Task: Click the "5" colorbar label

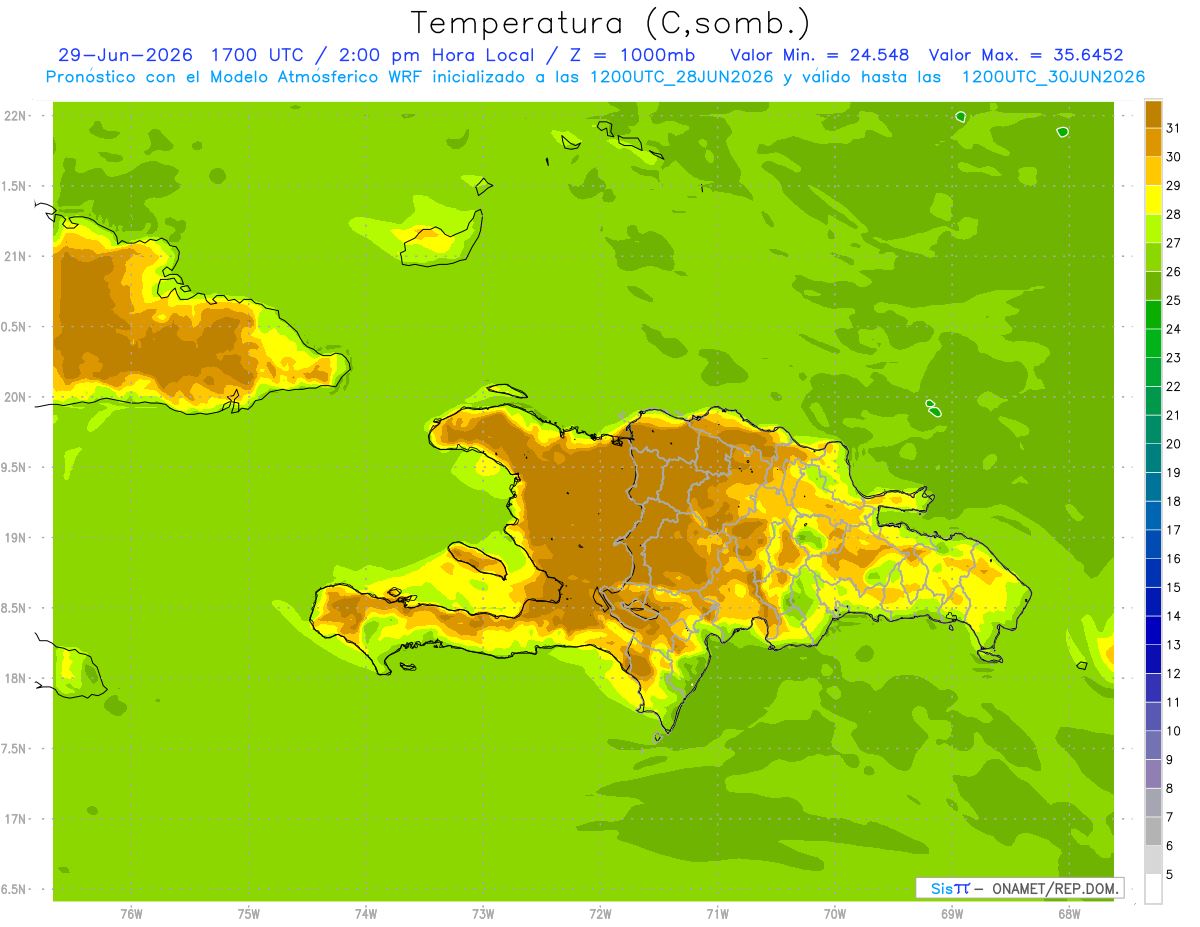Action: click(x=1170, y=875)
